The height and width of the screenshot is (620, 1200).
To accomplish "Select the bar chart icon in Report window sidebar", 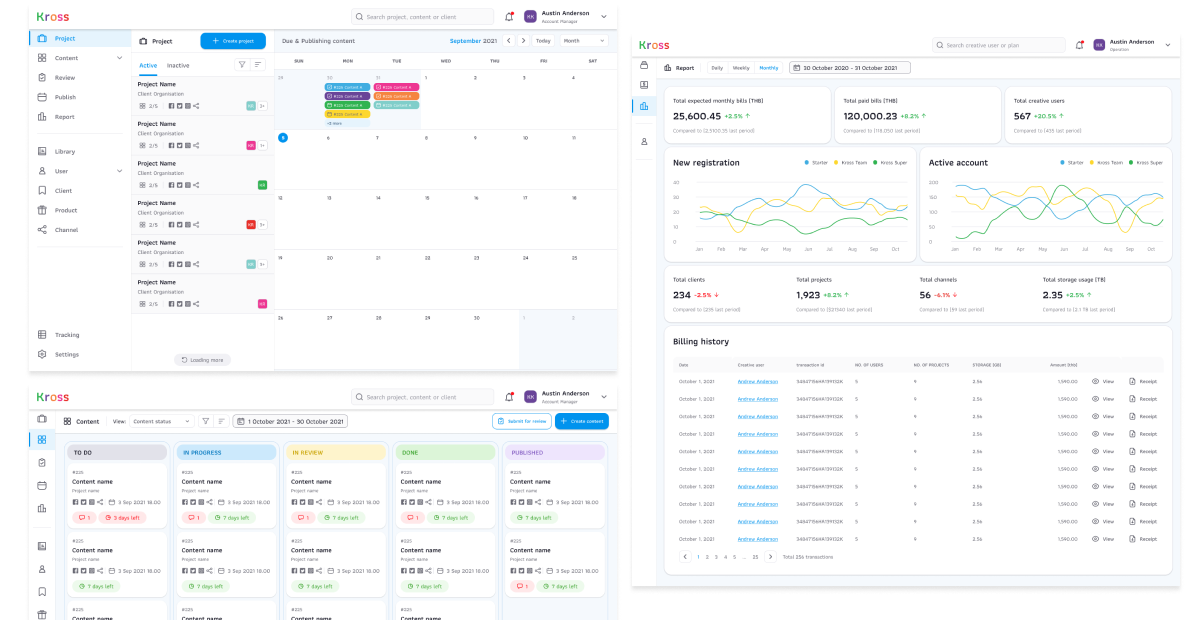I will pos(644,106).
